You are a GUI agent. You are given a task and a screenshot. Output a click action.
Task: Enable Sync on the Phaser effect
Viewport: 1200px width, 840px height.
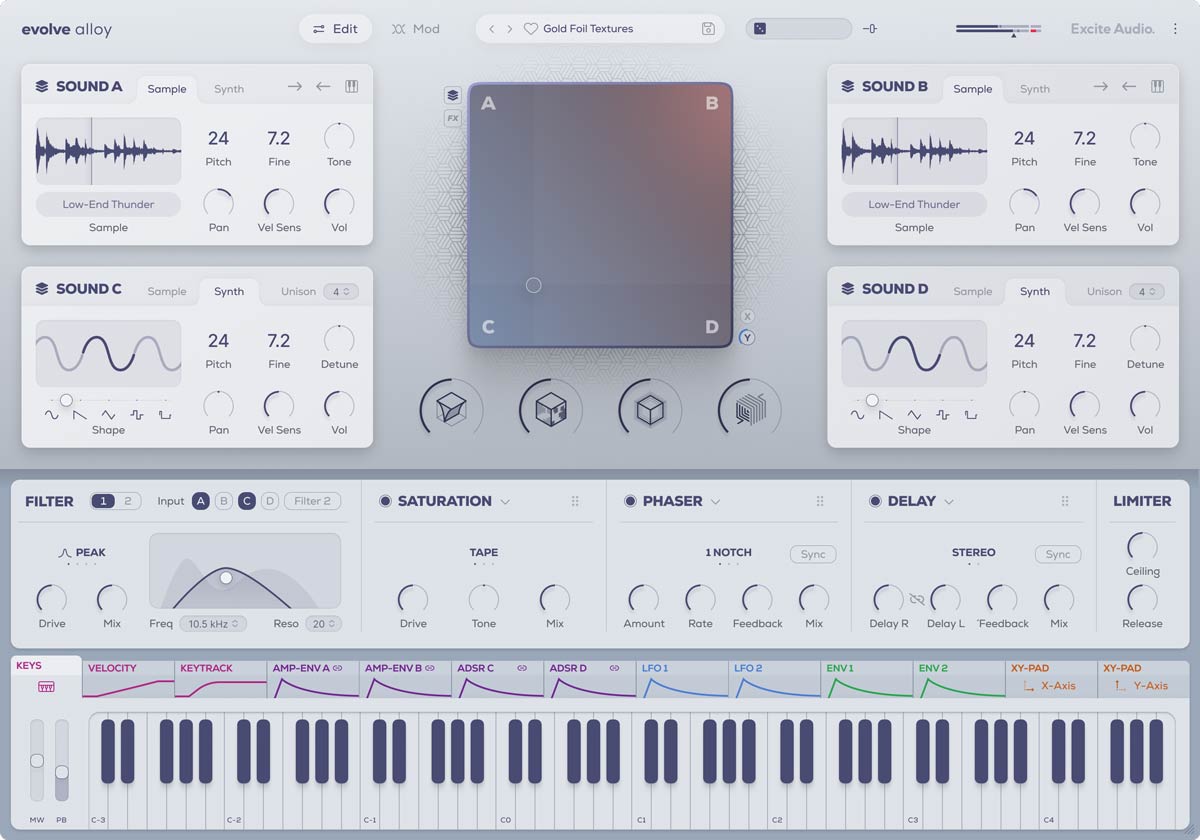coord(814,554)
